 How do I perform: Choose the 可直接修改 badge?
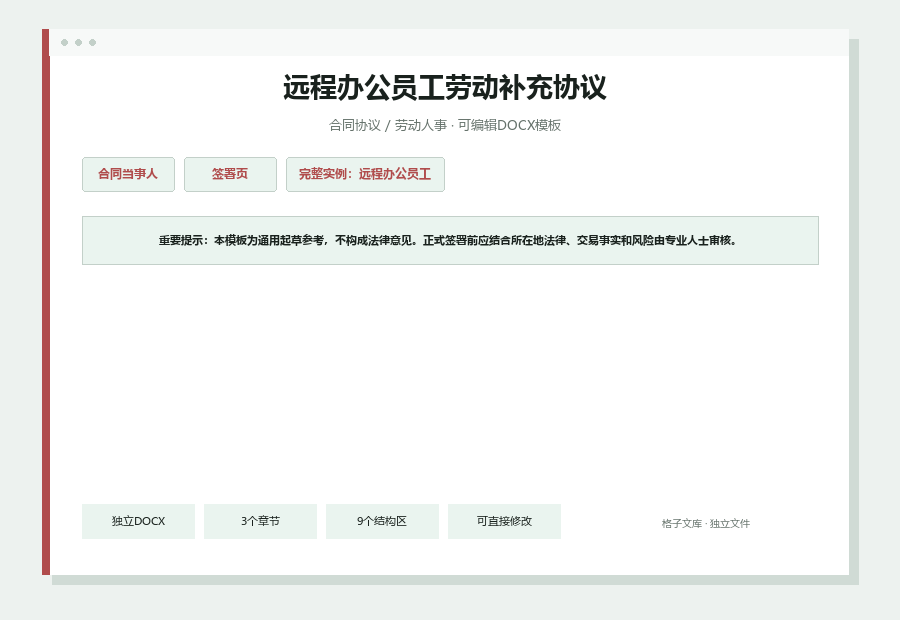pyautogui.click(x=504, y=521)
